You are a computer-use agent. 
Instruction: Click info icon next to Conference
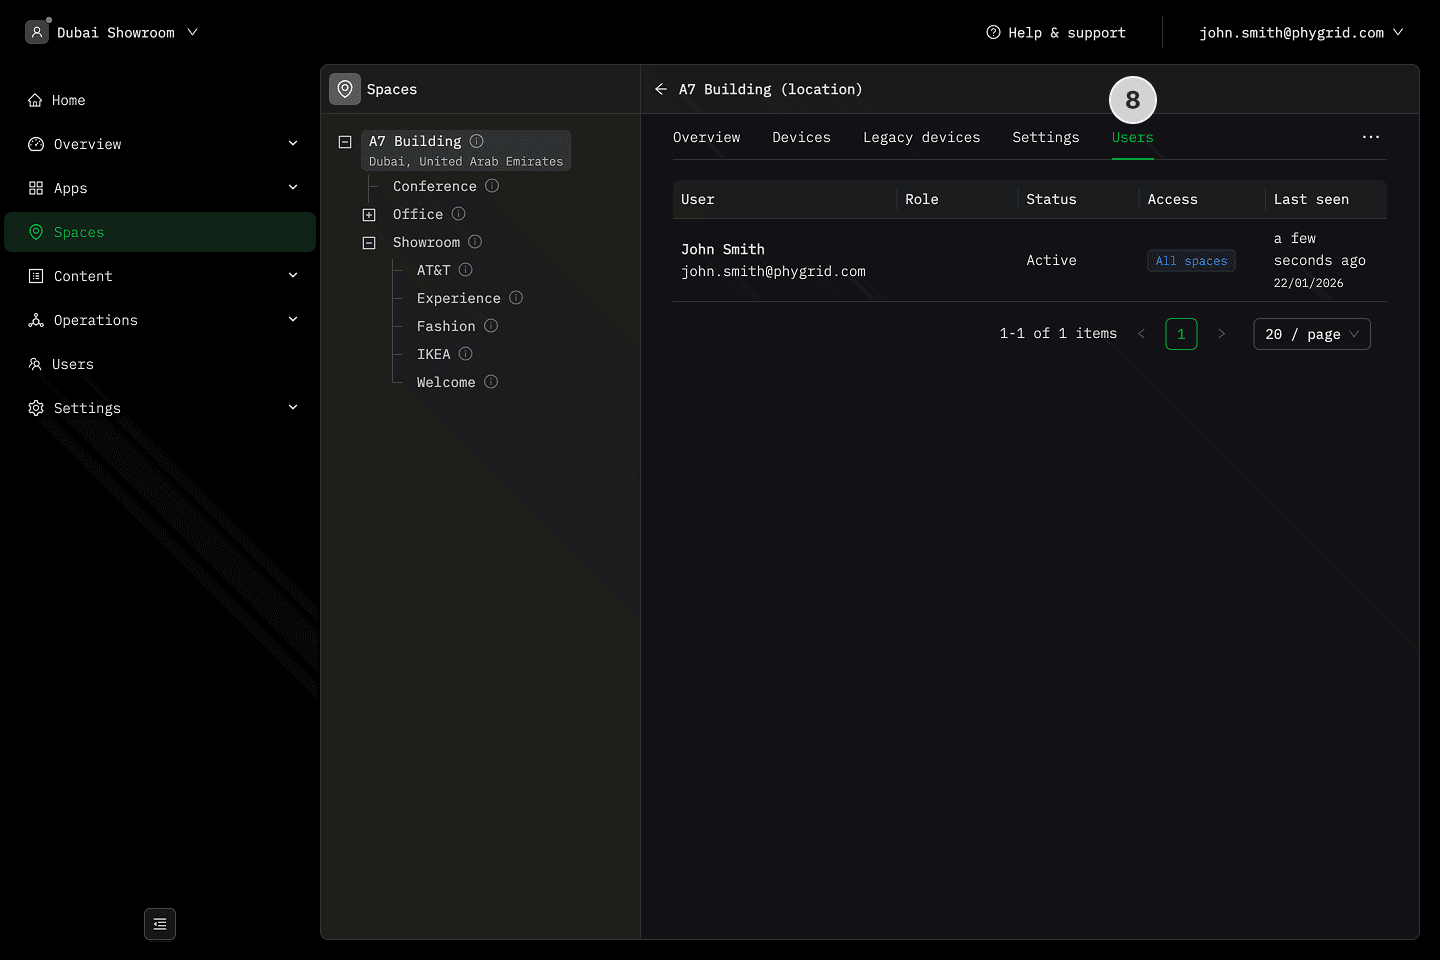[492, 186]
